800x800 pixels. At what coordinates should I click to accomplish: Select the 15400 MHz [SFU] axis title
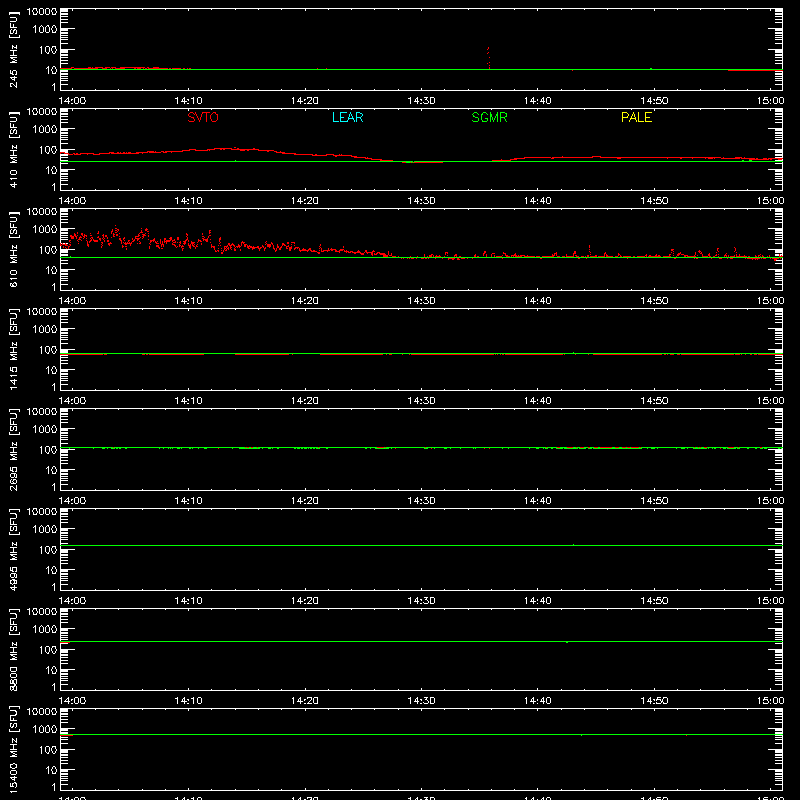[14, 750]
